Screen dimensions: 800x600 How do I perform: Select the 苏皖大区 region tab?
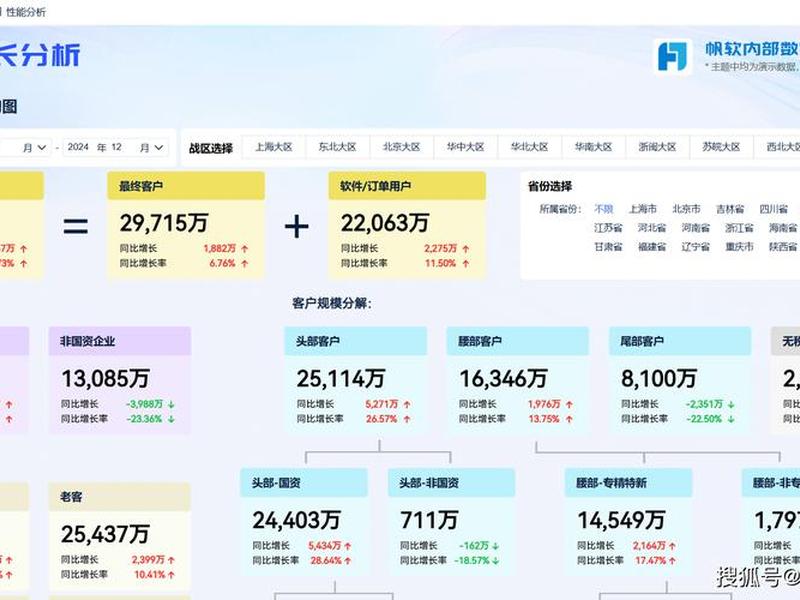coord(721,147)
